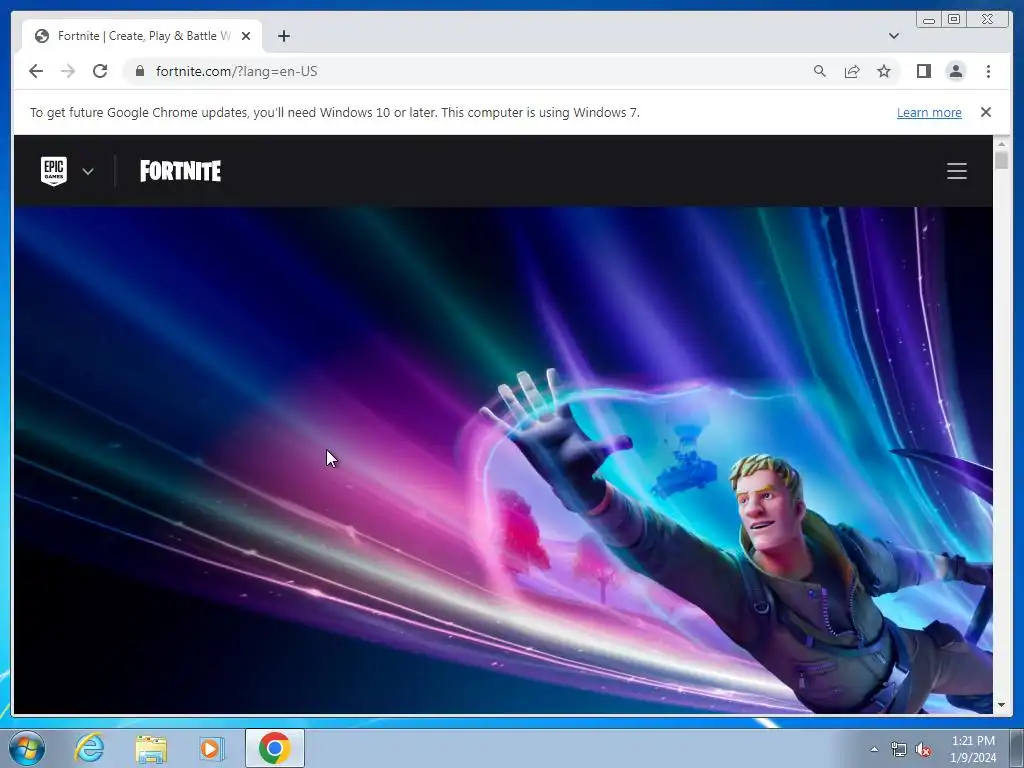Dismiss the Chrome update notification bar
The width and height of the screenshot is (1024, 768).
tap(986, 112)
